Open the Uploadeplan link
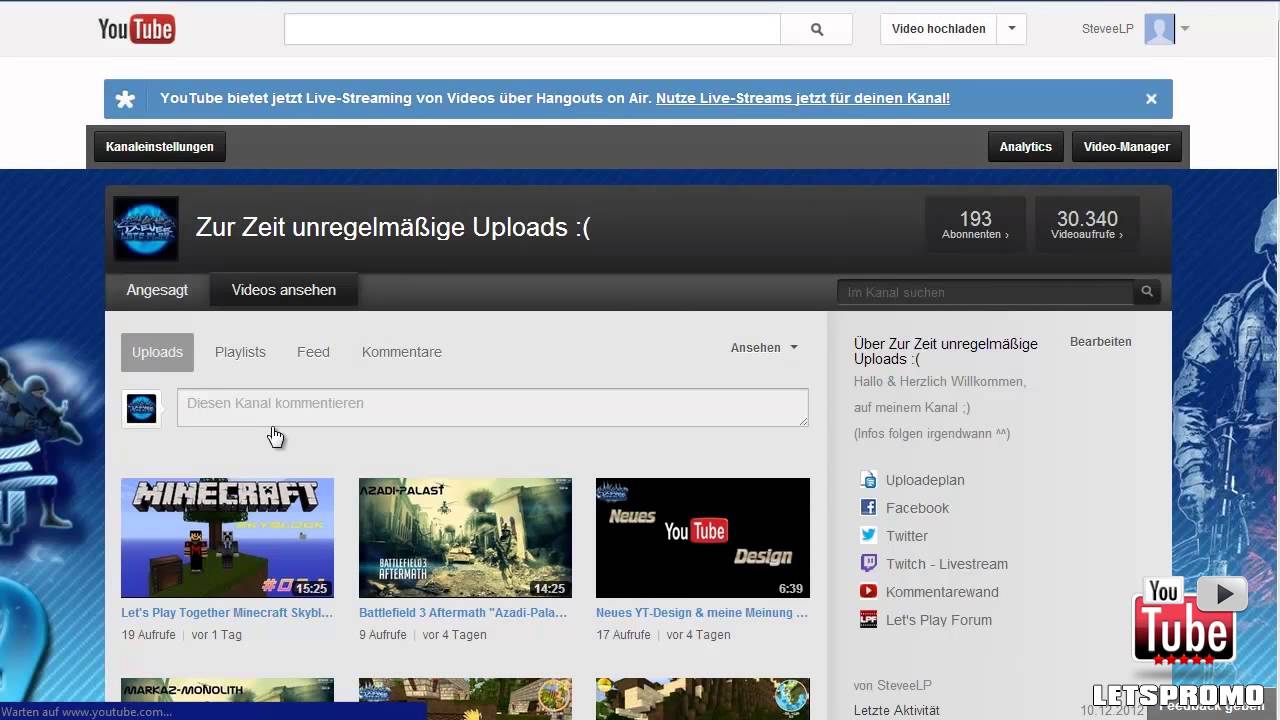The image size is (1280, 720). coord(925,480)
